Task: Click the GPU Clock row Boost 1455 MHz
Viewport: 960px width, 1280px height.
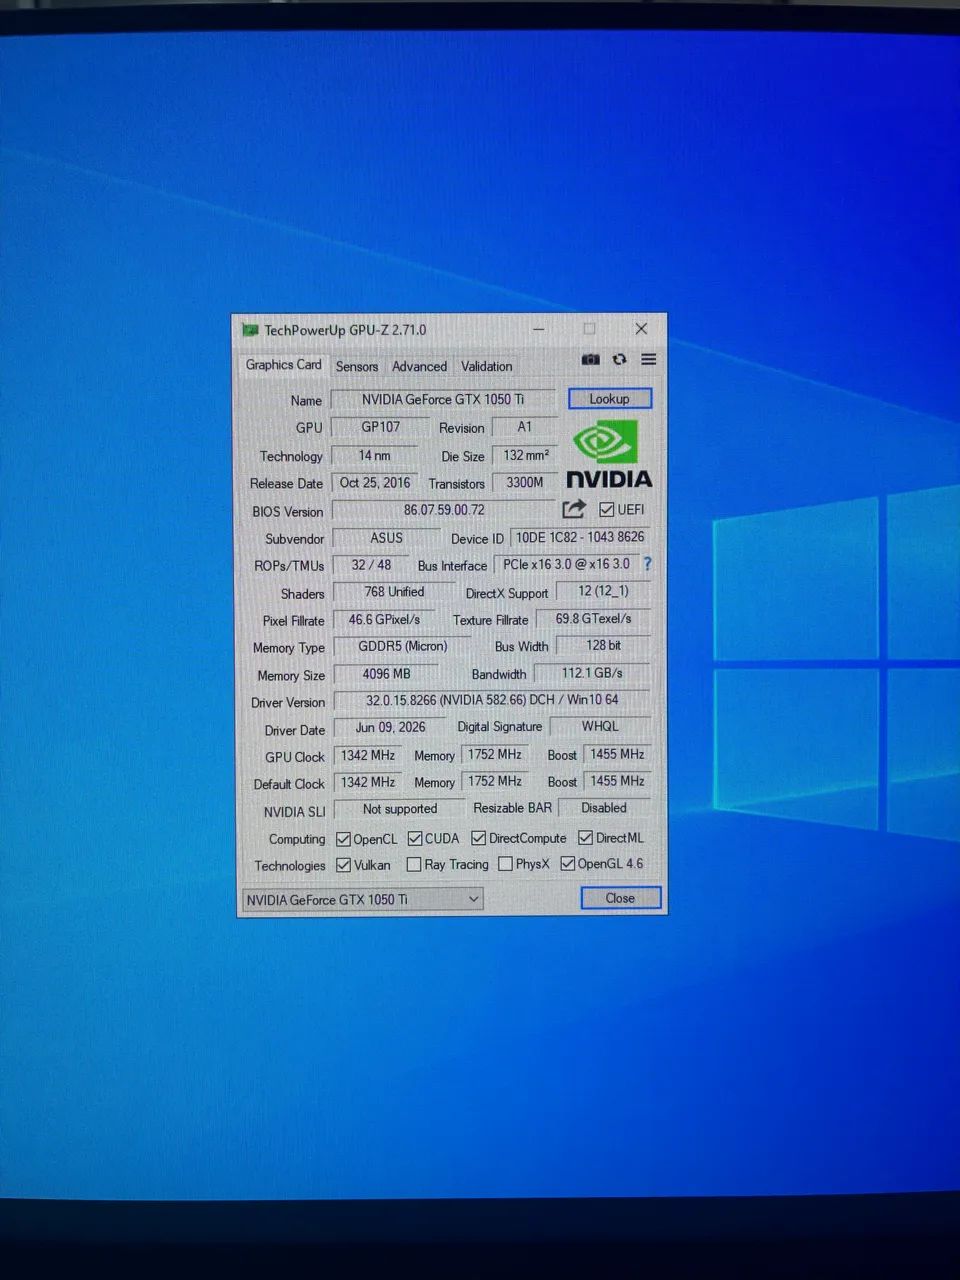Action: tap(617, 754)
